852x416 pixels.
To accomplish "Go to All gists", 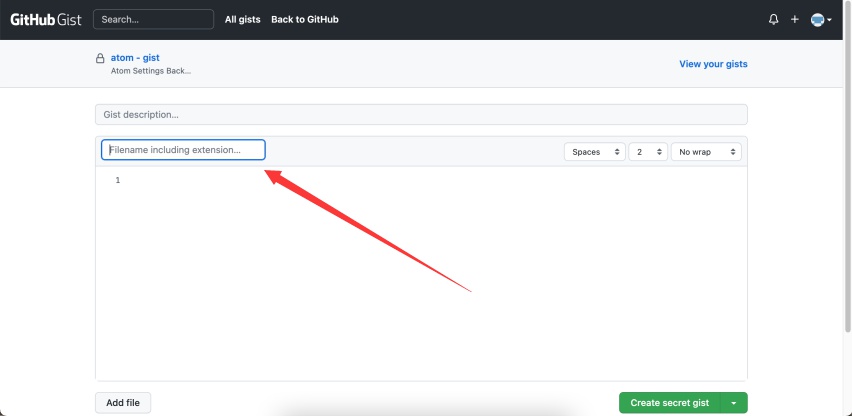I will pos(243,19).
